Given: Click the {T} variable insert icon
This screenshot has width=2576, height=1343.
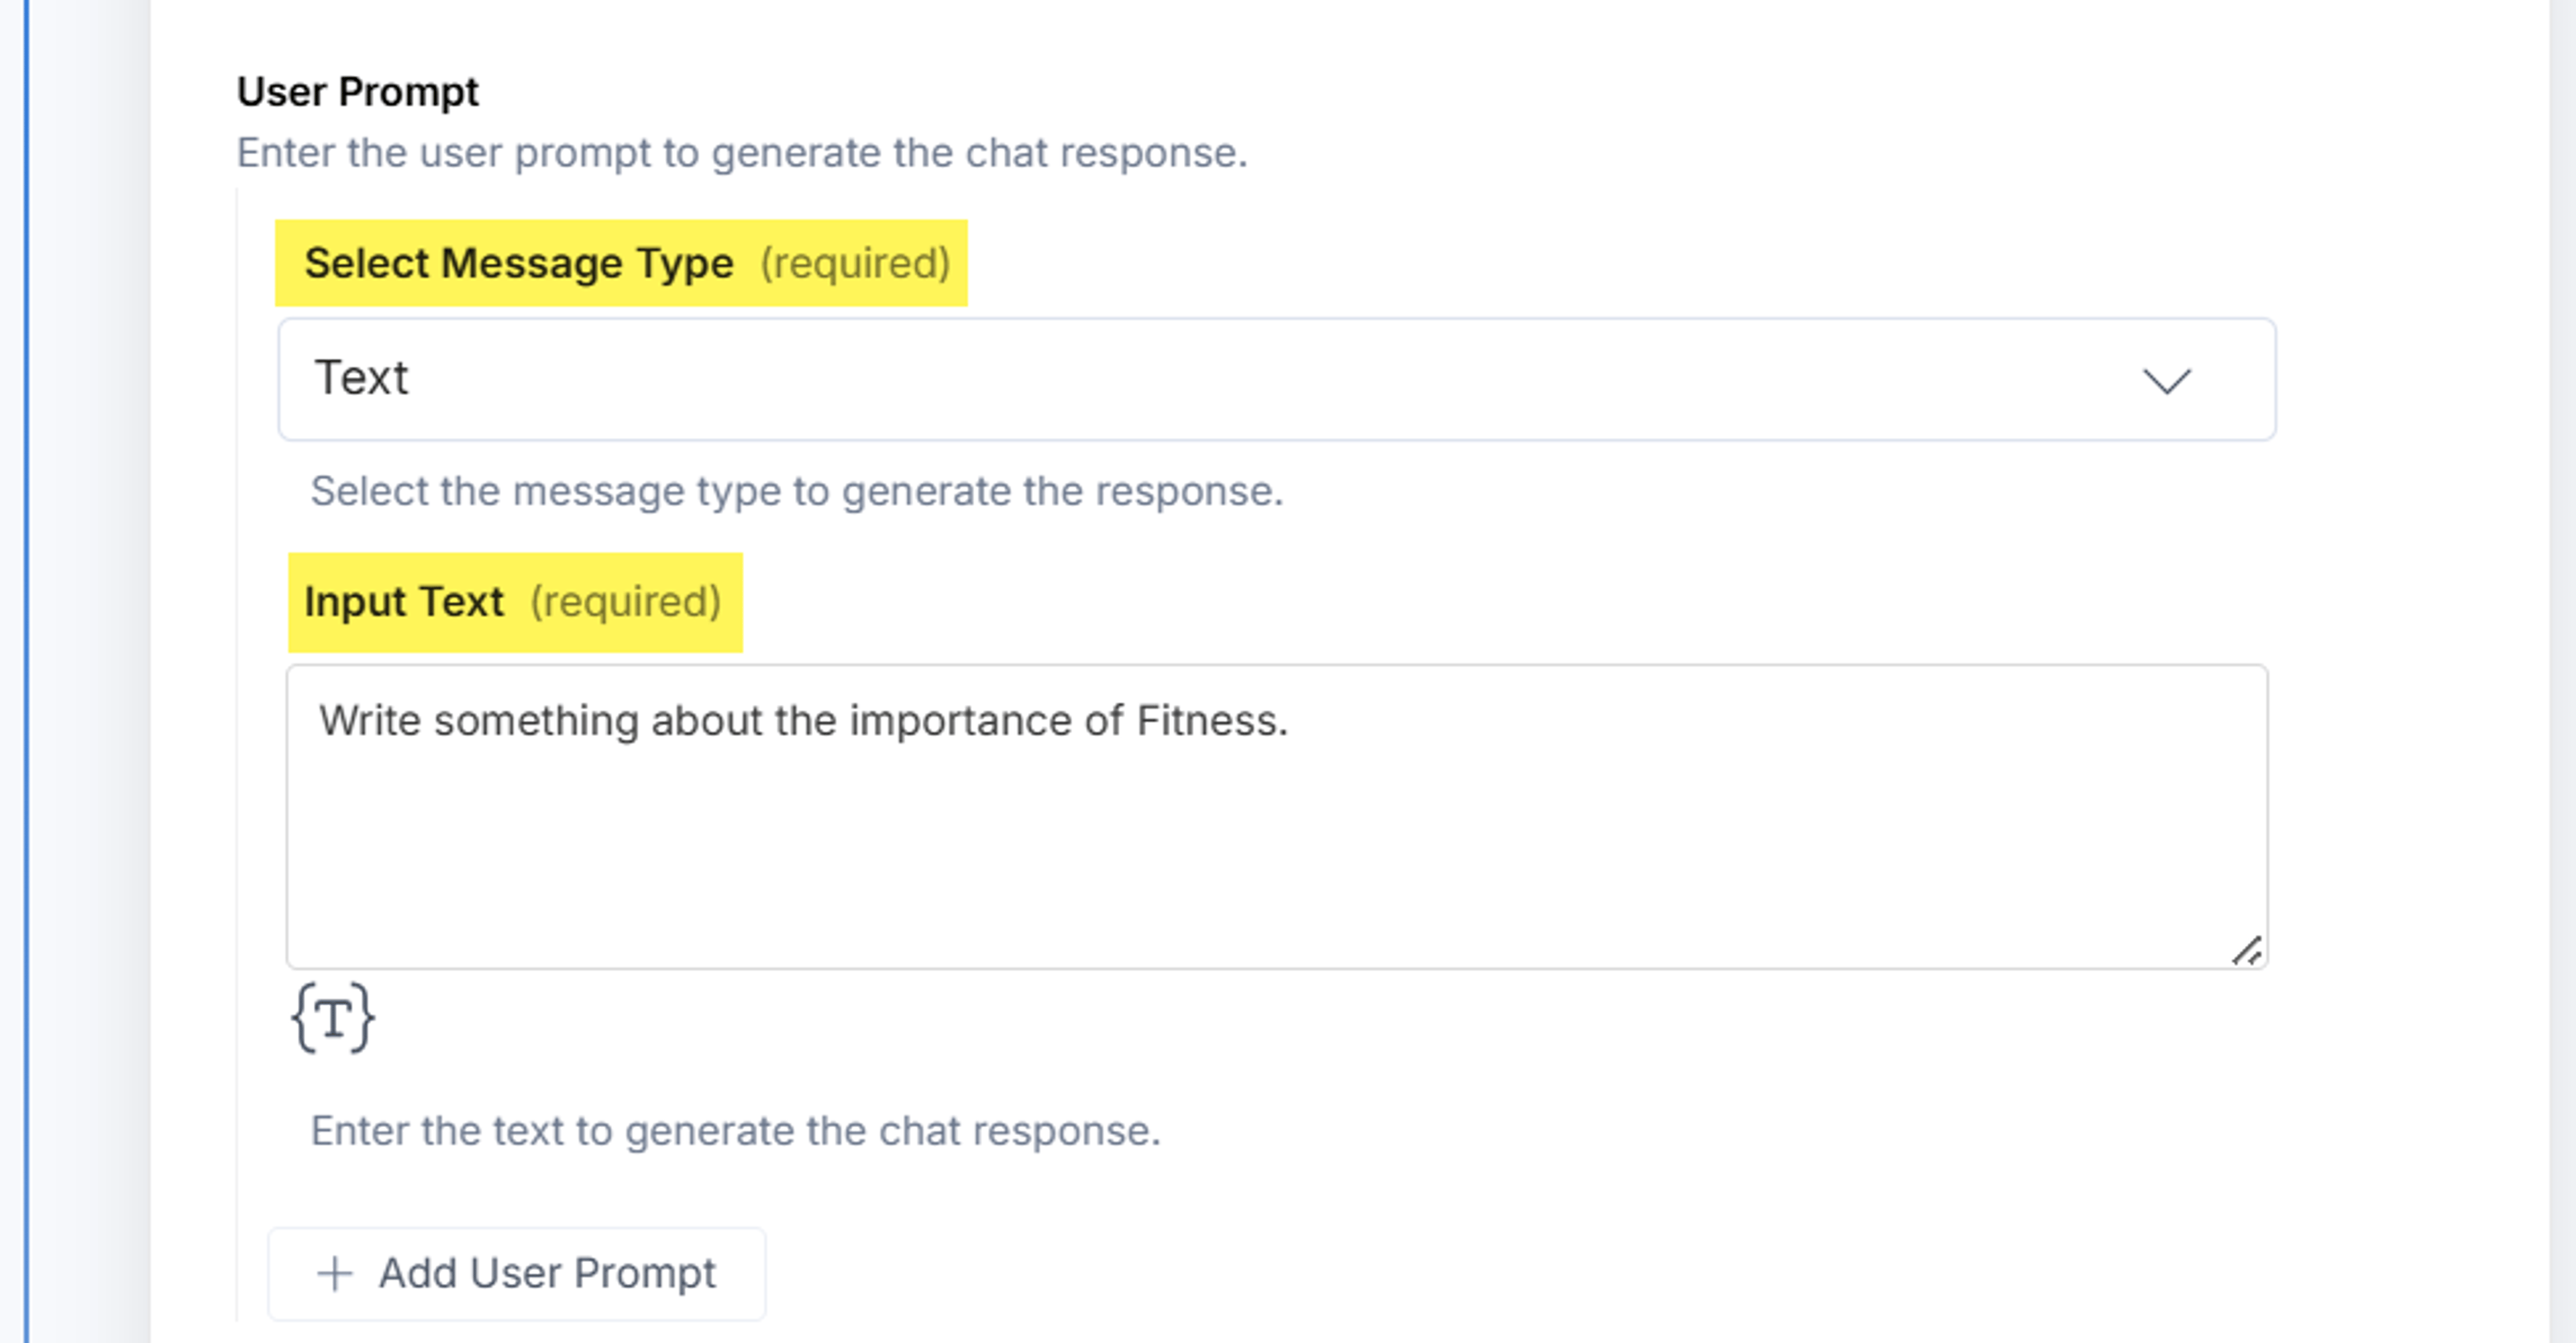Looking at the screenshot, I should (x=333, y=1018).
